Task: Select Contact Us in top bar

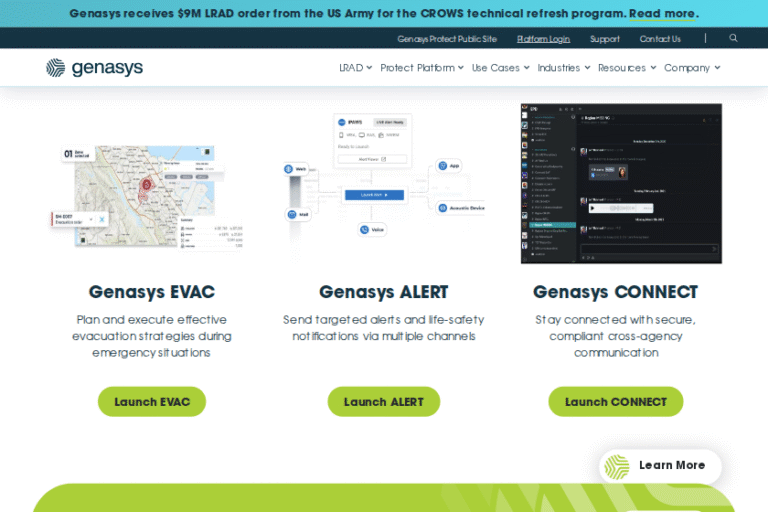Action: pos(660,39)
